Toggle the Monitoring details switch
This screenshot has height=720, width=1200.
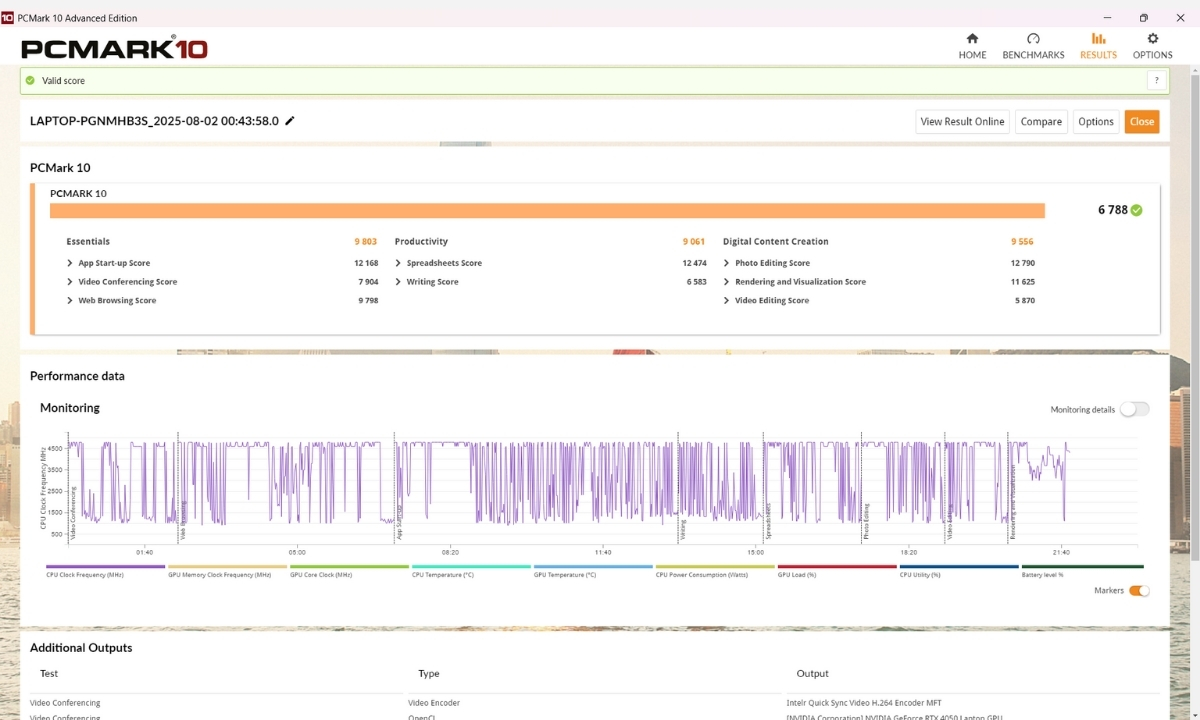pos(1134,409)
